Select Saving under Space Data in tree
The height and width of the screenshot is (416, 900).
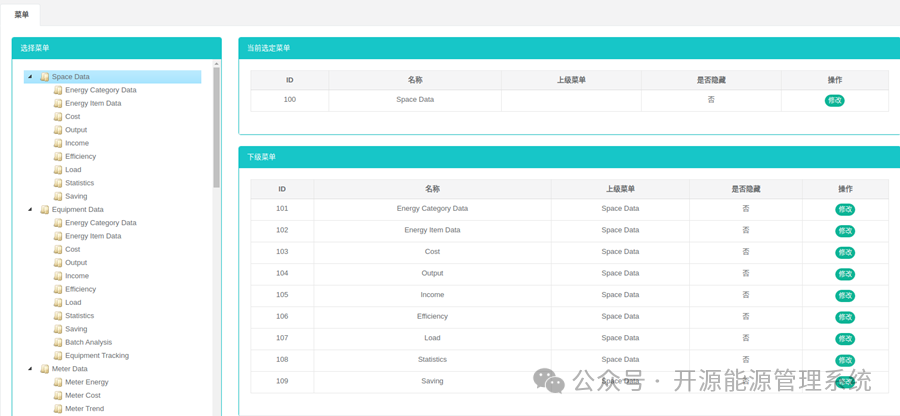click(76, 196)
